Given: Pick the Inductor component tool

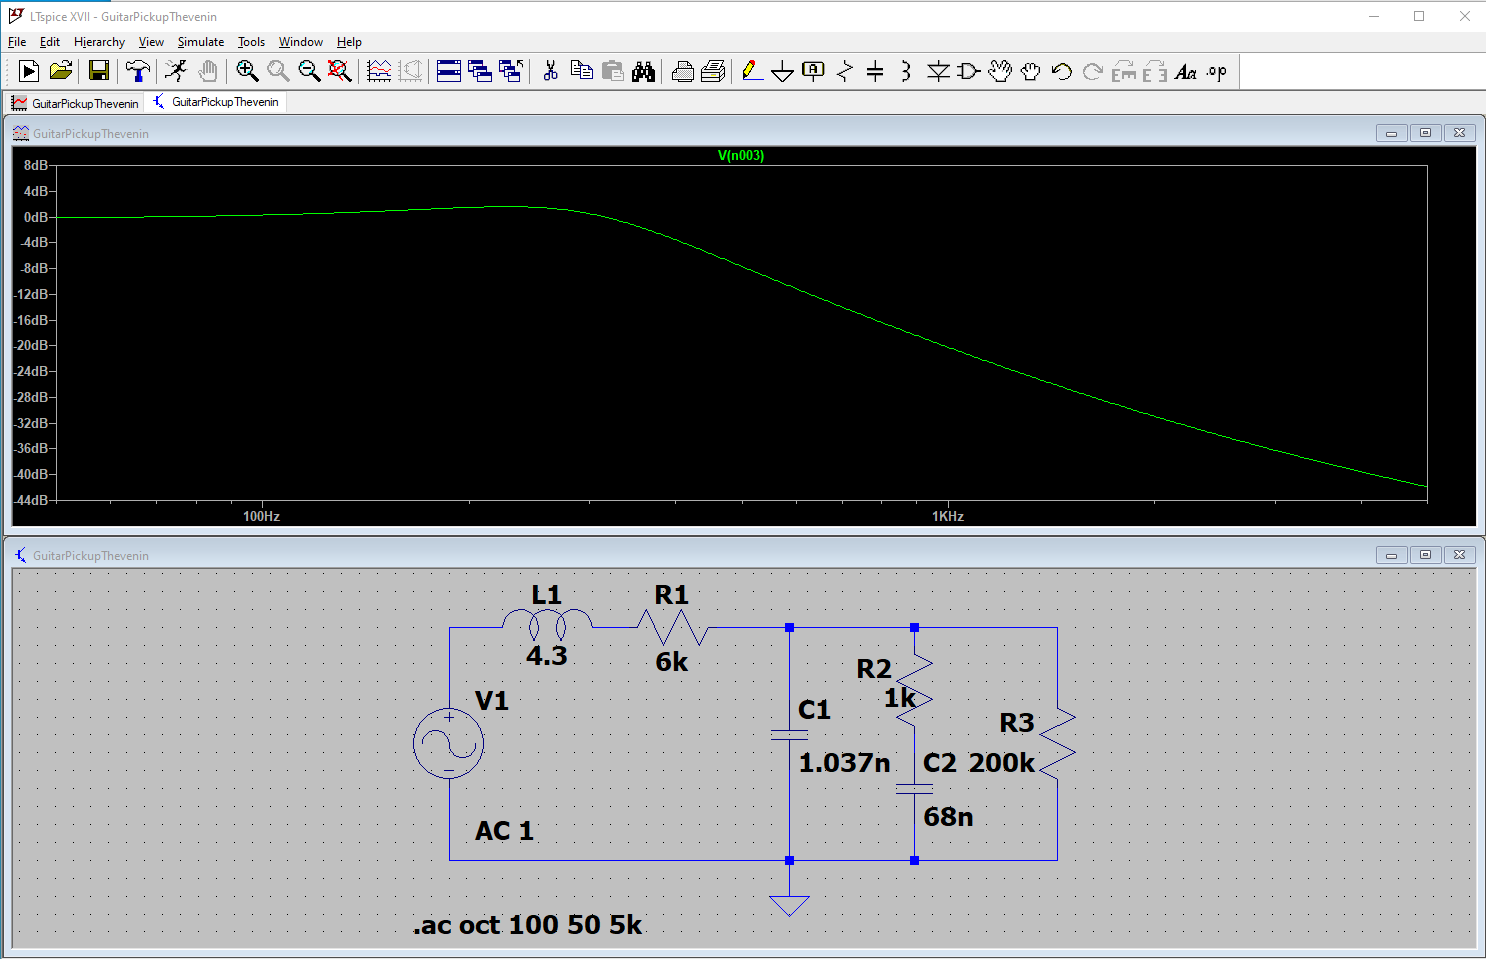Looking at the screenshot, I should click(905, 71).
